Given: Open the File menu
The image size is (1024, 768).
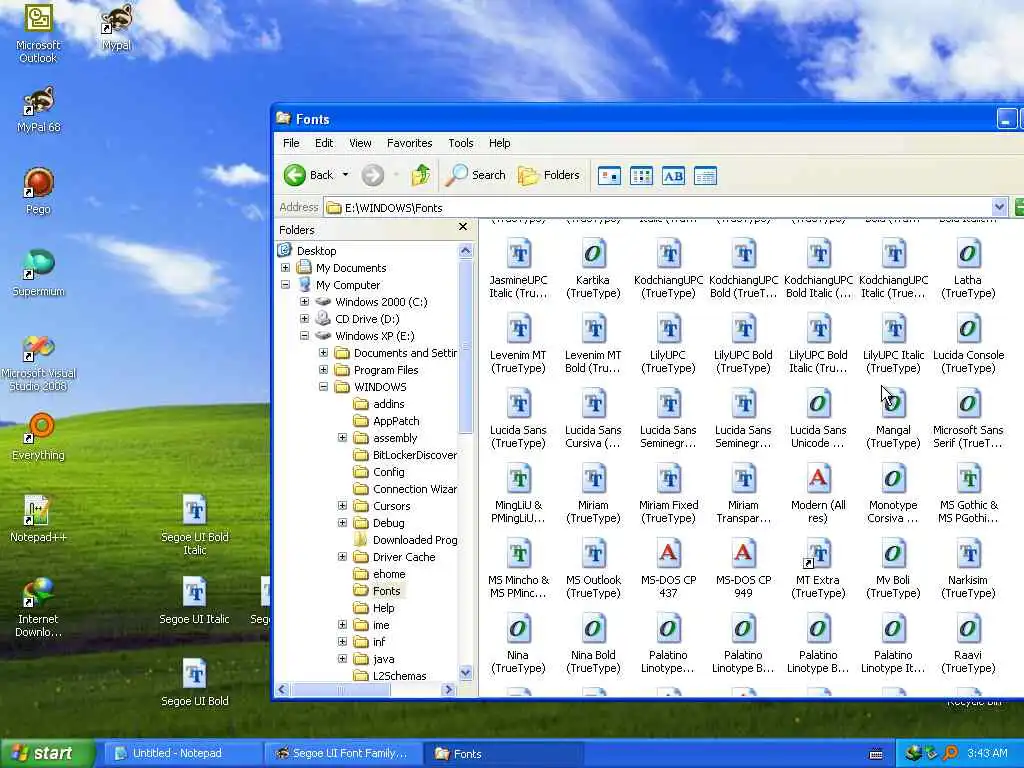Looking at the screenshot, I should (x=291, y=143).
